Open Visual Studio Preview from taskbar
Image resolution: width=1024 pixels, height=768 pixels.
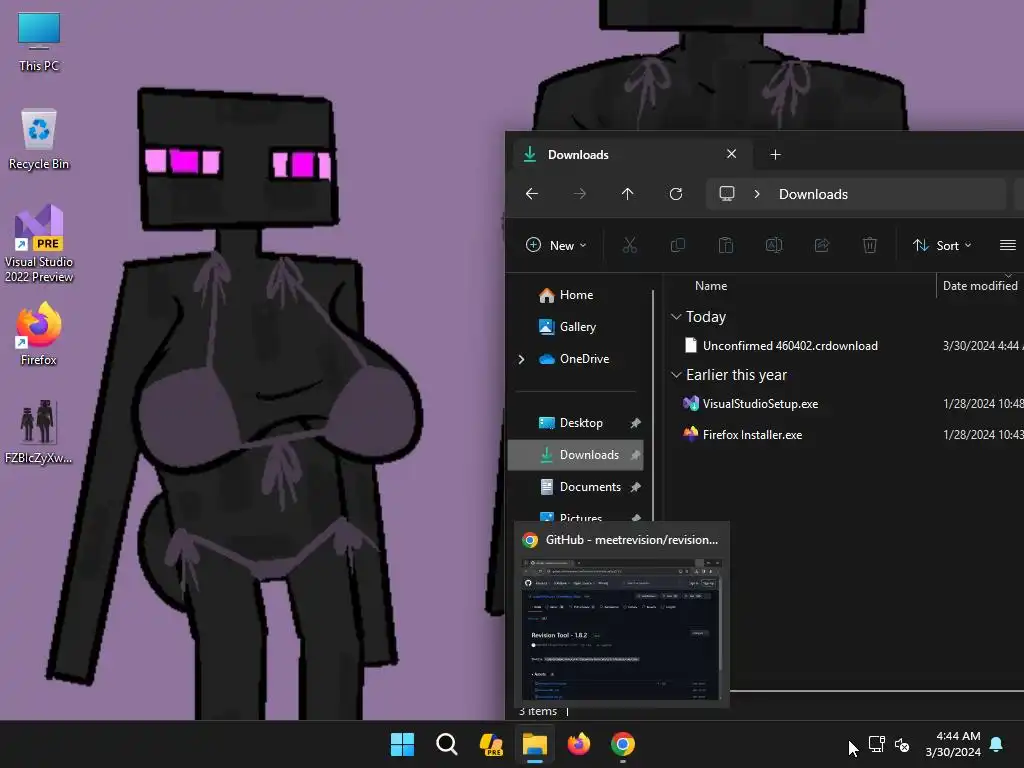tap(491, 744)
